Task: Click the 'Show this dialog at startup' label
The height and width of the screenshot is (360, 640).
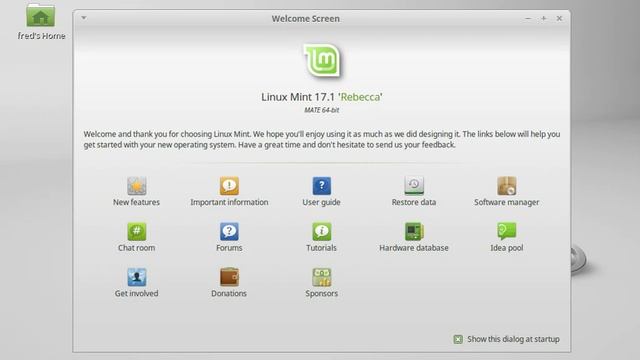Action: click(513, 339)
